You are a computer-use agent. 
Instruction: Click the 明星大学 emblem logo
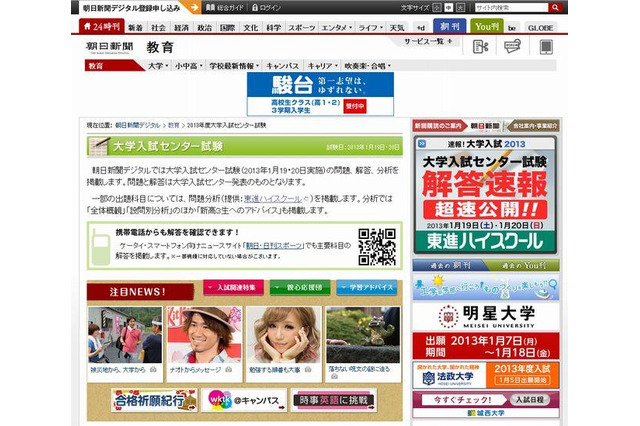(448, 317)
